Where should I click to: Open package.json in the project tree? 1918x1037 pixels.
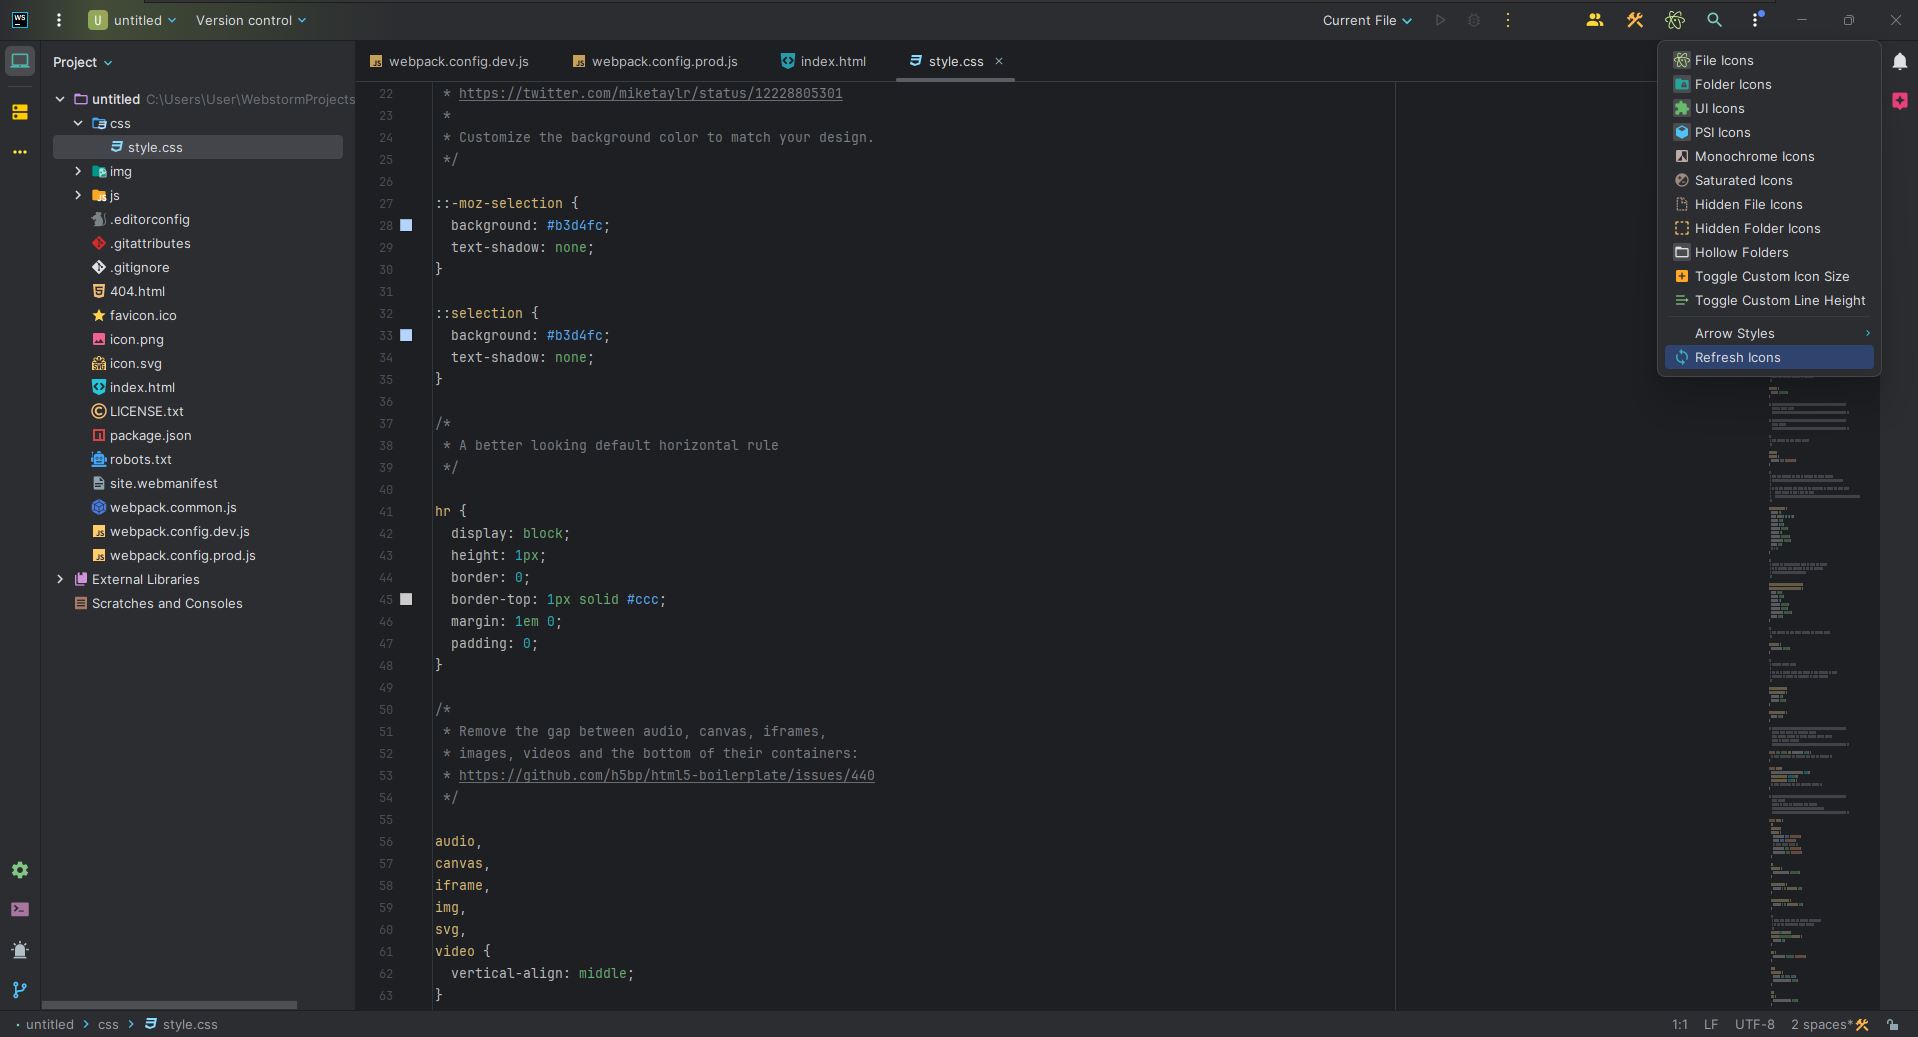[x=150, y=436]
